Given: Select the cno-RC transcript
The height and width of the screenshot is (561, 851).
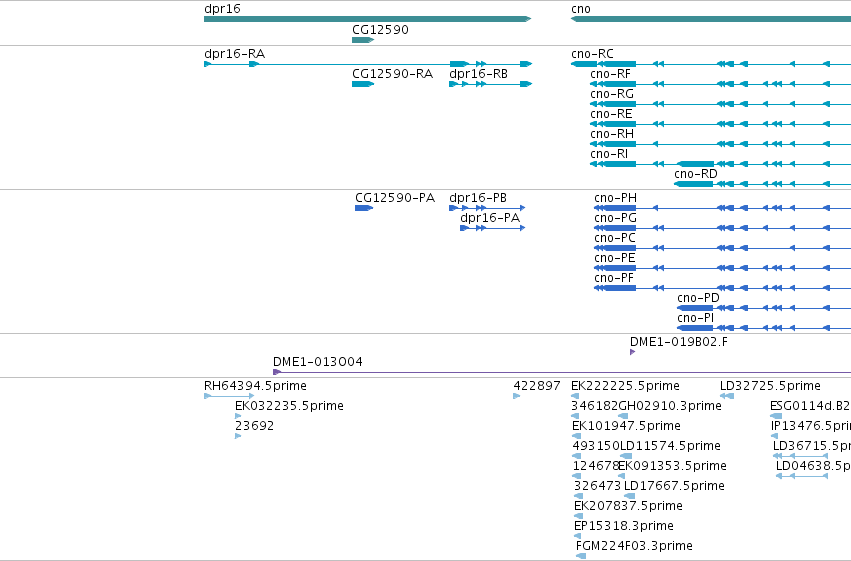Looking at the screenshot, I should [x=711, y=64].
